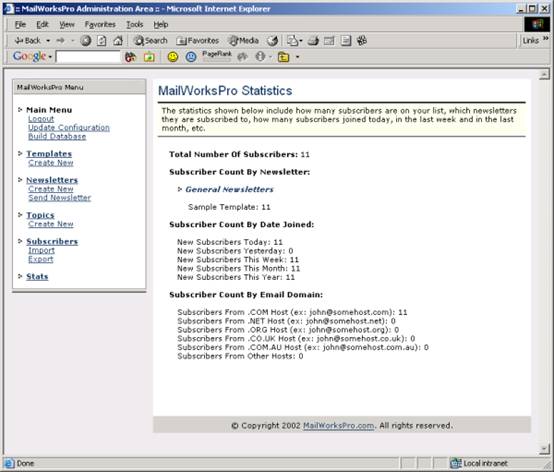Click the Edit page icon in toolbar
The width and height of the screenshot is (554, 472).
(x=329, y=41)
